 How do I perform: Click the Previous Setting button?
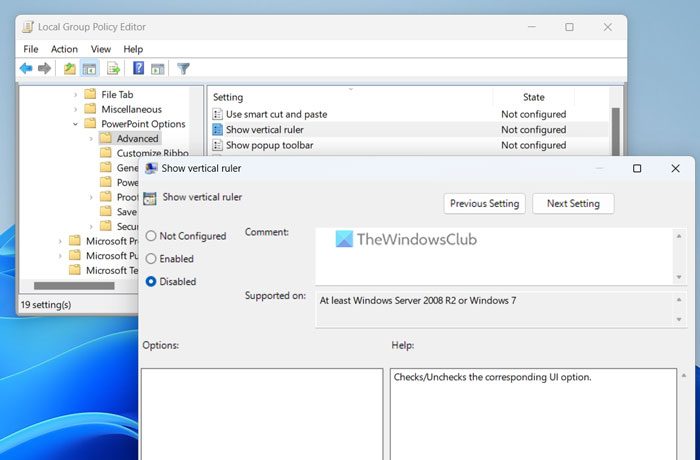pyautogui.click(x=484, y=204)
